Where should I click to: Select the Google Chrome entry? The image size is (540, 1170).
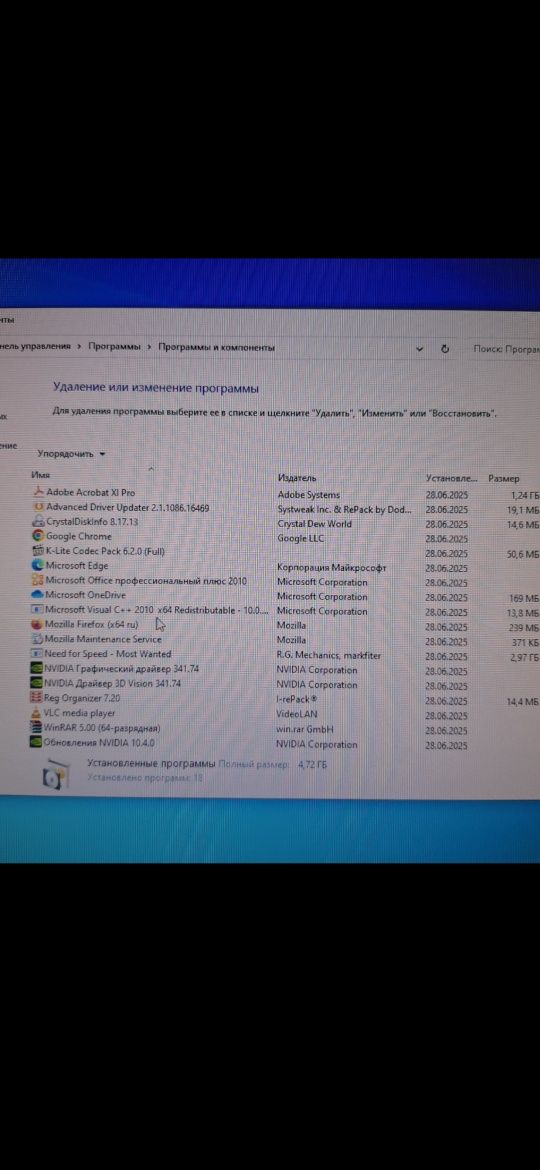click(78, 536)
